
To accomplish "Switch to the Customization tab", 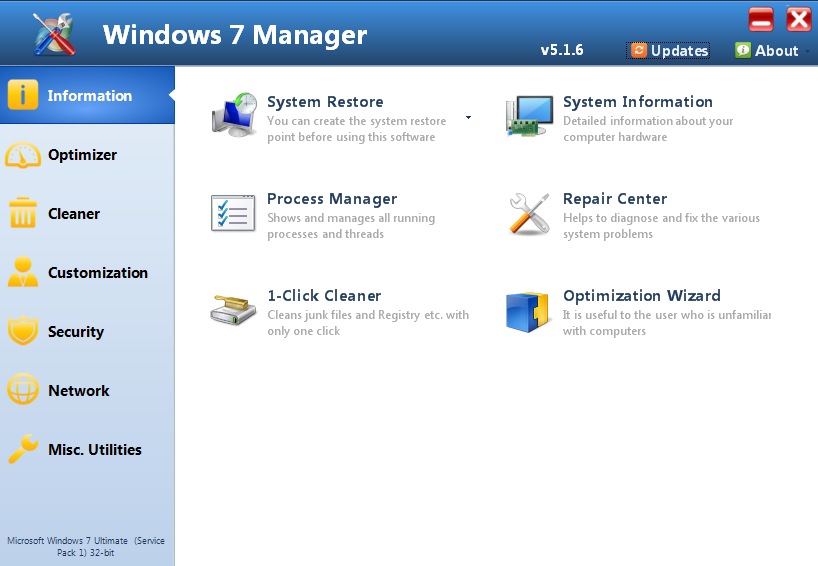I will click(97, 273).
